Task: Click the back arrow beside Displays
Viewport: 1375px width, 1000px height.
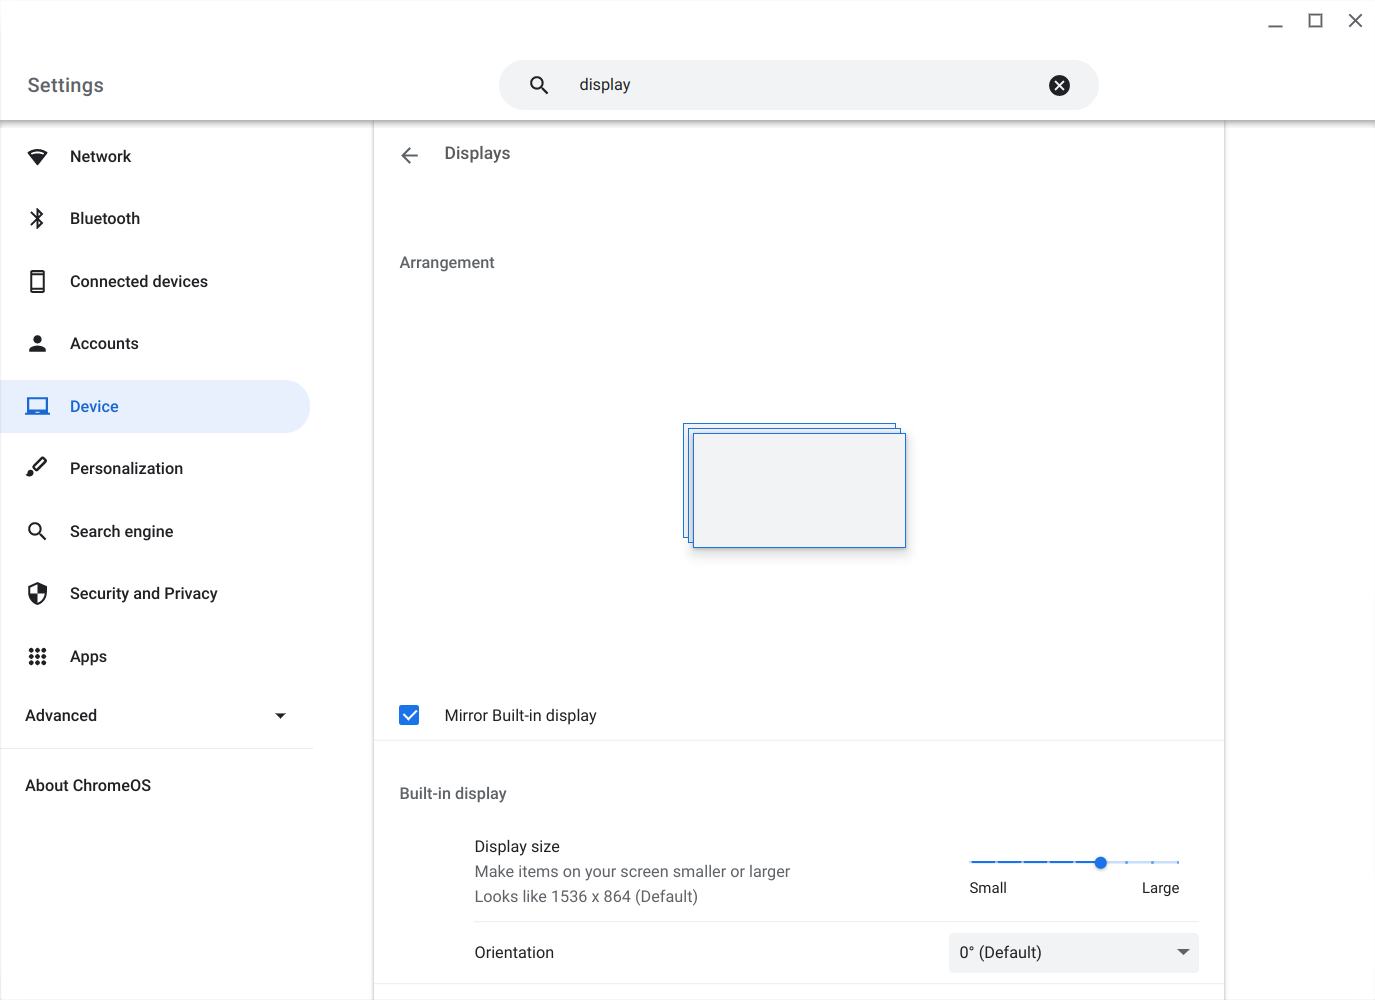Action: (x=409, y=155)
